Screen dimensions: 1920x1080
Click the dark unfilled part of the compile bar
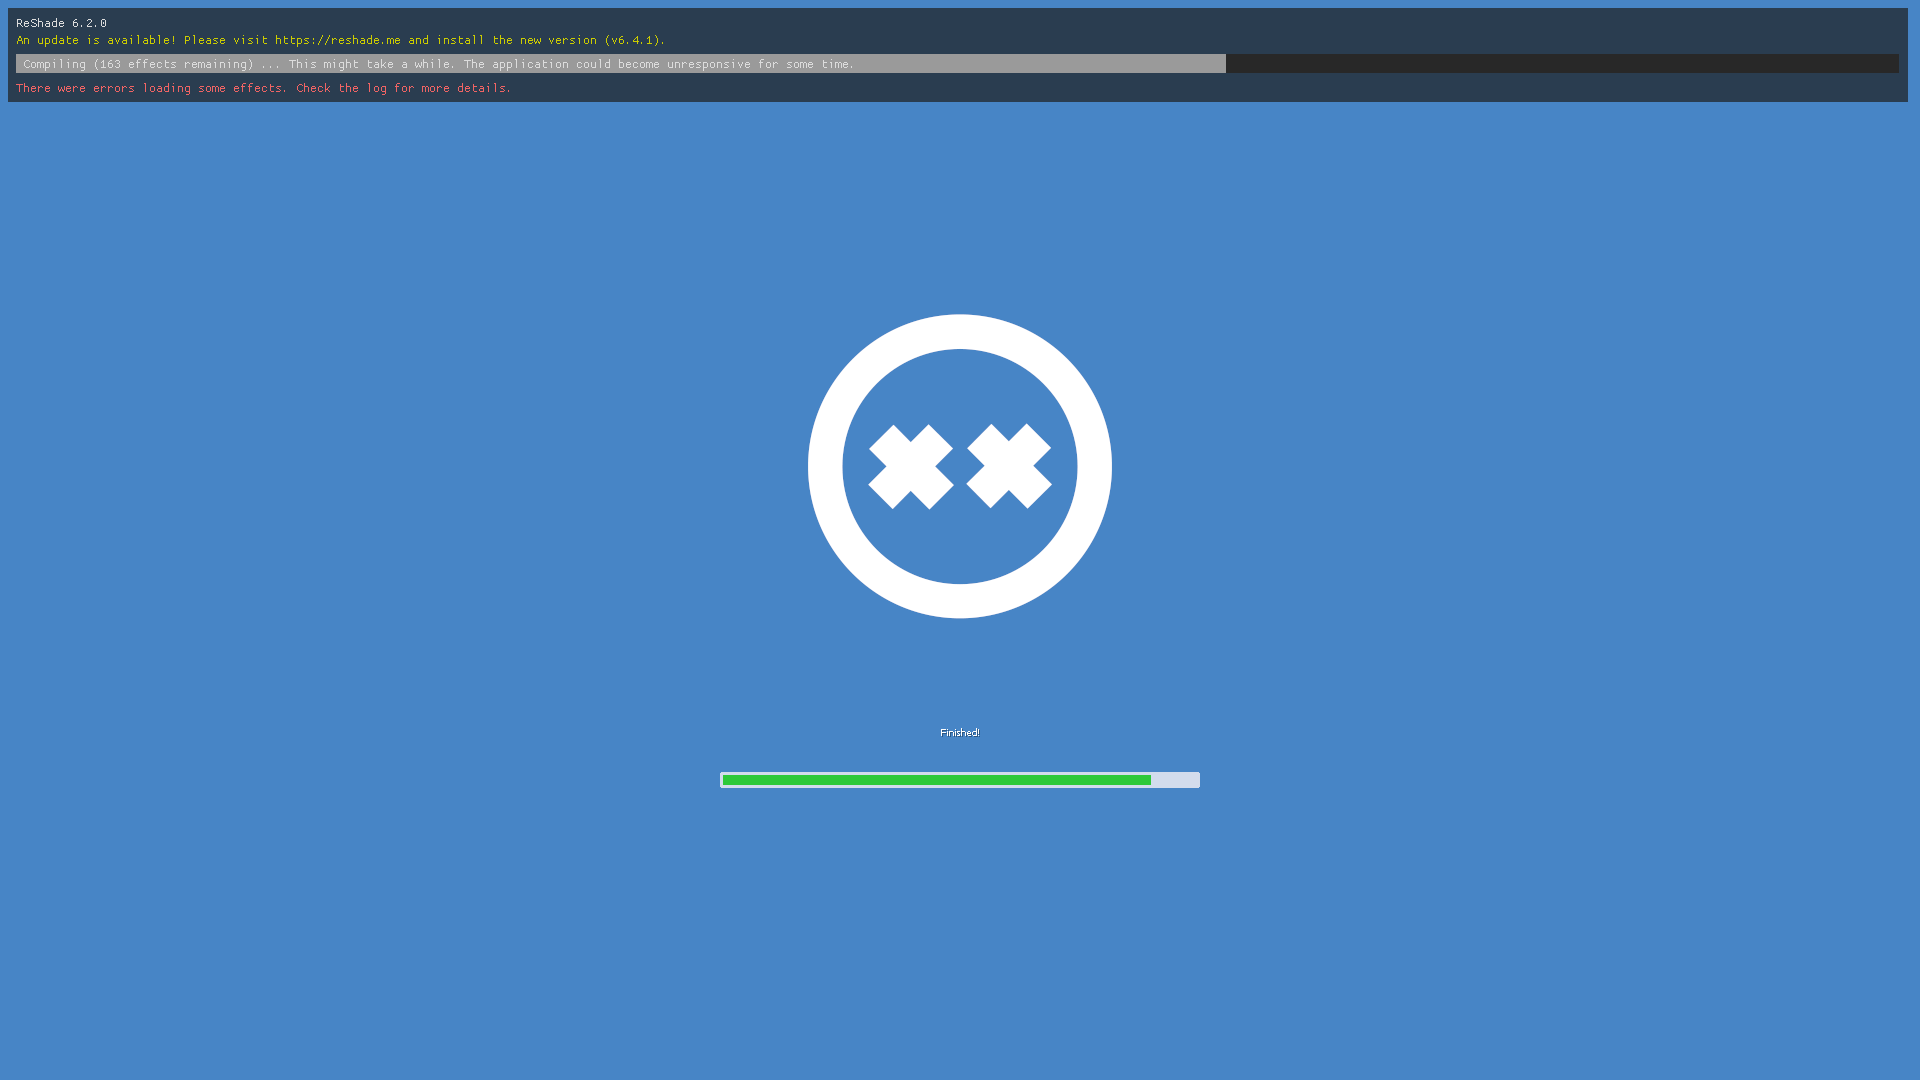[1560, 64]
